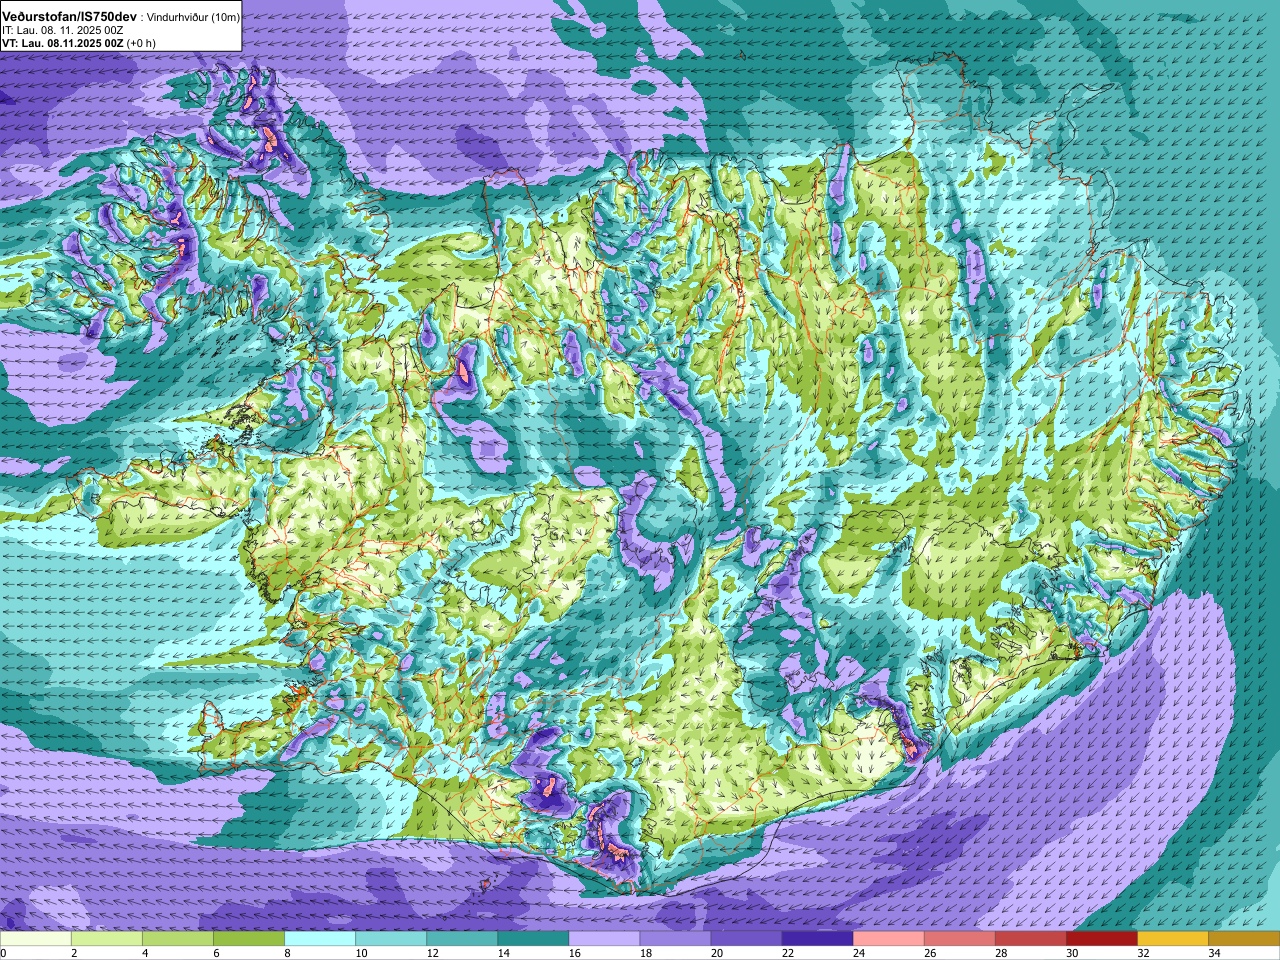1280x960 pixels.
Task: Select the turquoise 10–12 legend swatch
Action: (x=391, y=939)
